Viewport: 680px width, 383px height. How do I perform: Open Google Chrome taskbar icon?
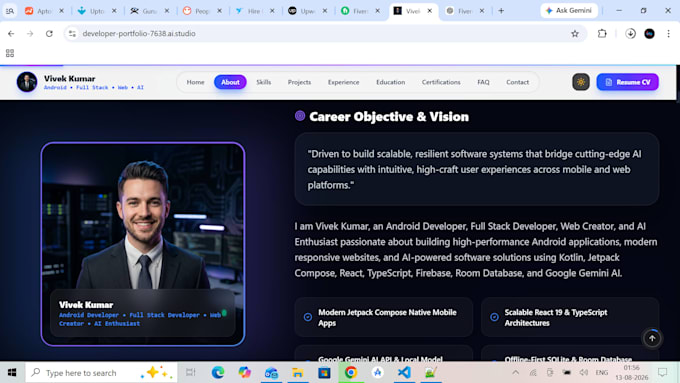tap(351, 373)
